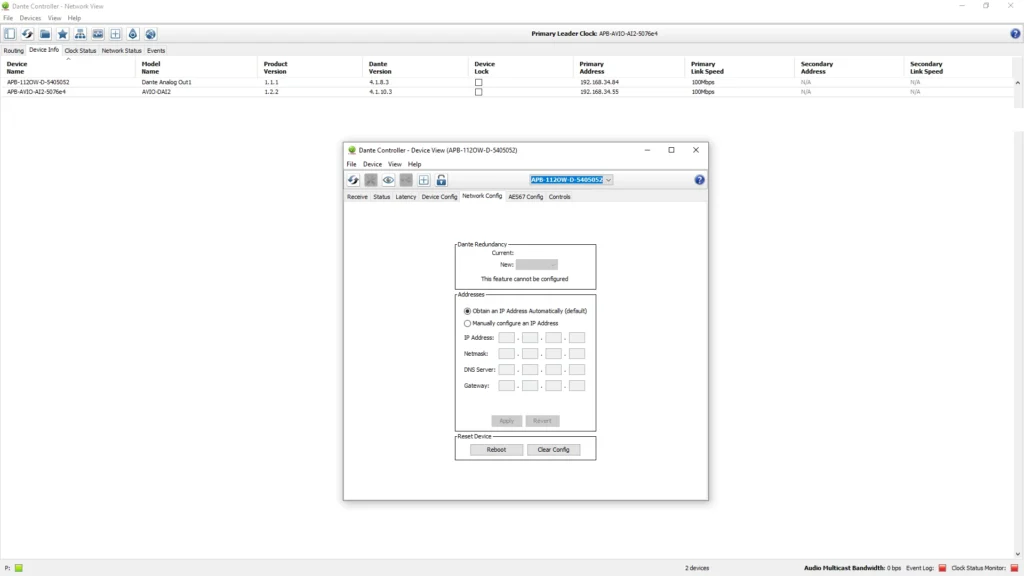Select Manually configure an IP Address option
The height and width of the screenshot is (576, 1024).
[x=467, y=323]
